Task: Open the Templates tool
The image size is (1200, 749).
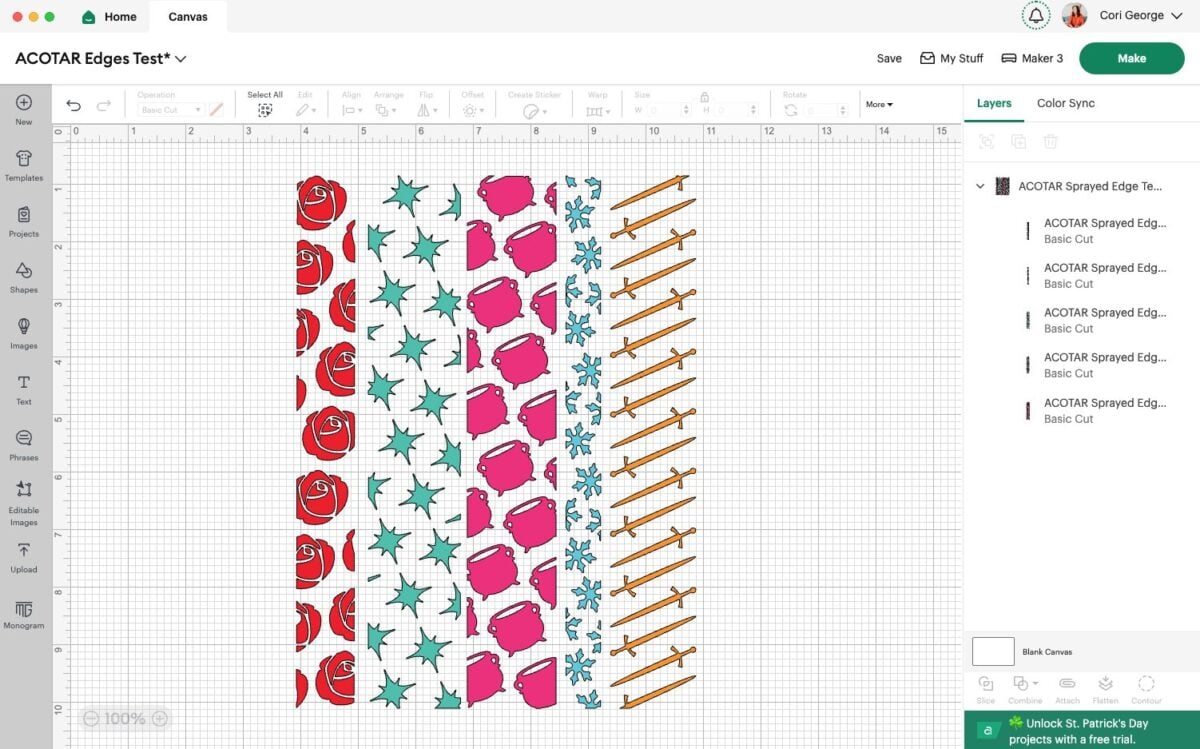Action: [x=24, y=165]
